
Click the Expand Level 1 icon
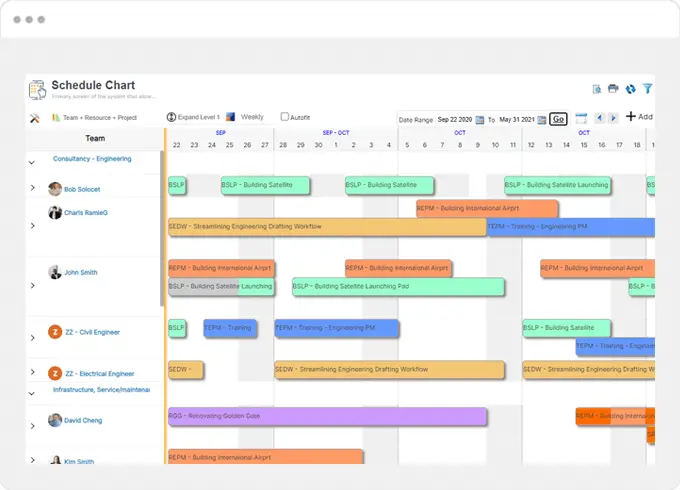(x=171, y=117)
